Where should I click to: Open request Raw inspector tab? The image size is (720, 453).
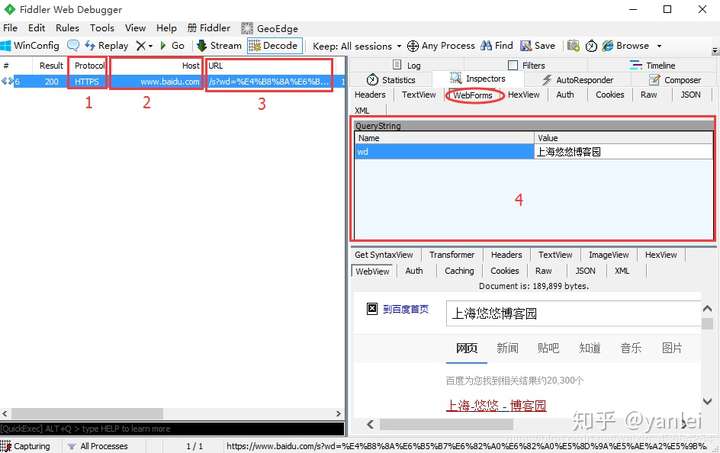[x=649, y=95]
